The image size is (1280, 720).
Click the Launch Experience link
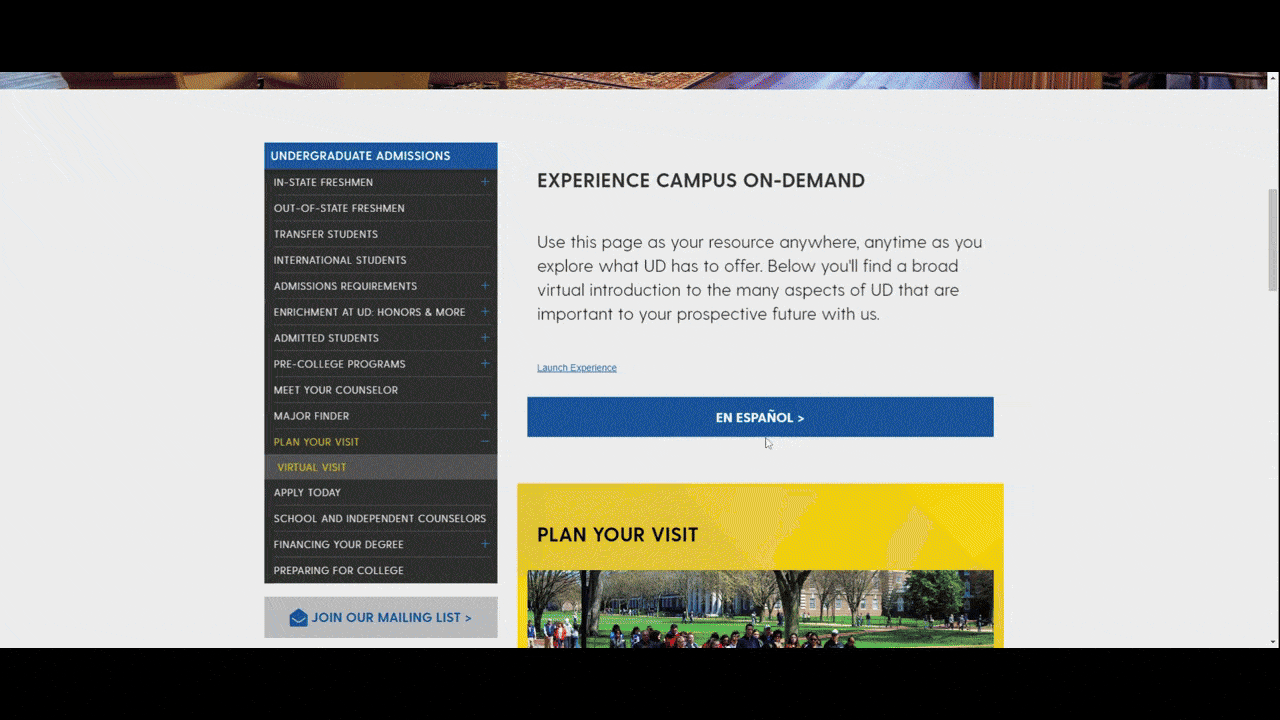577,368
